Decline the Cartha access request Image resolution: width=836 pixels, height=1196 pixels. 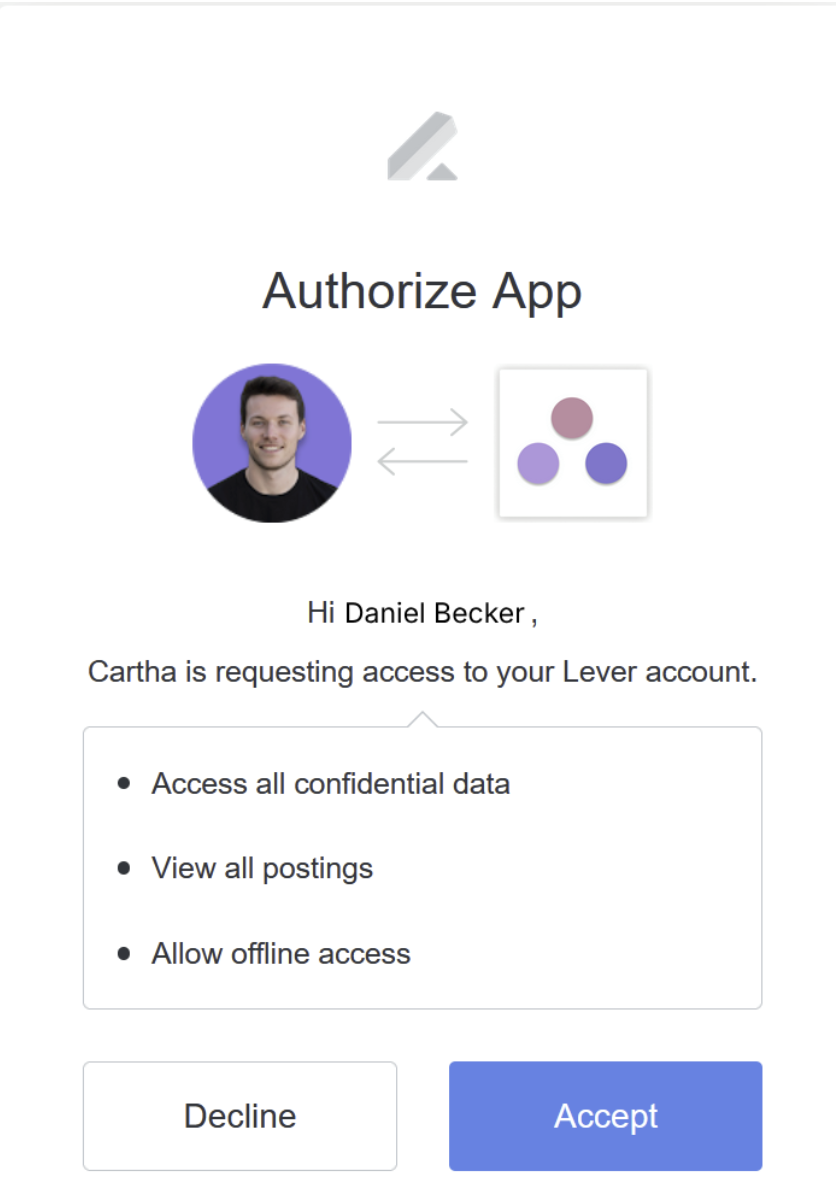click(x=240, y=1116)
